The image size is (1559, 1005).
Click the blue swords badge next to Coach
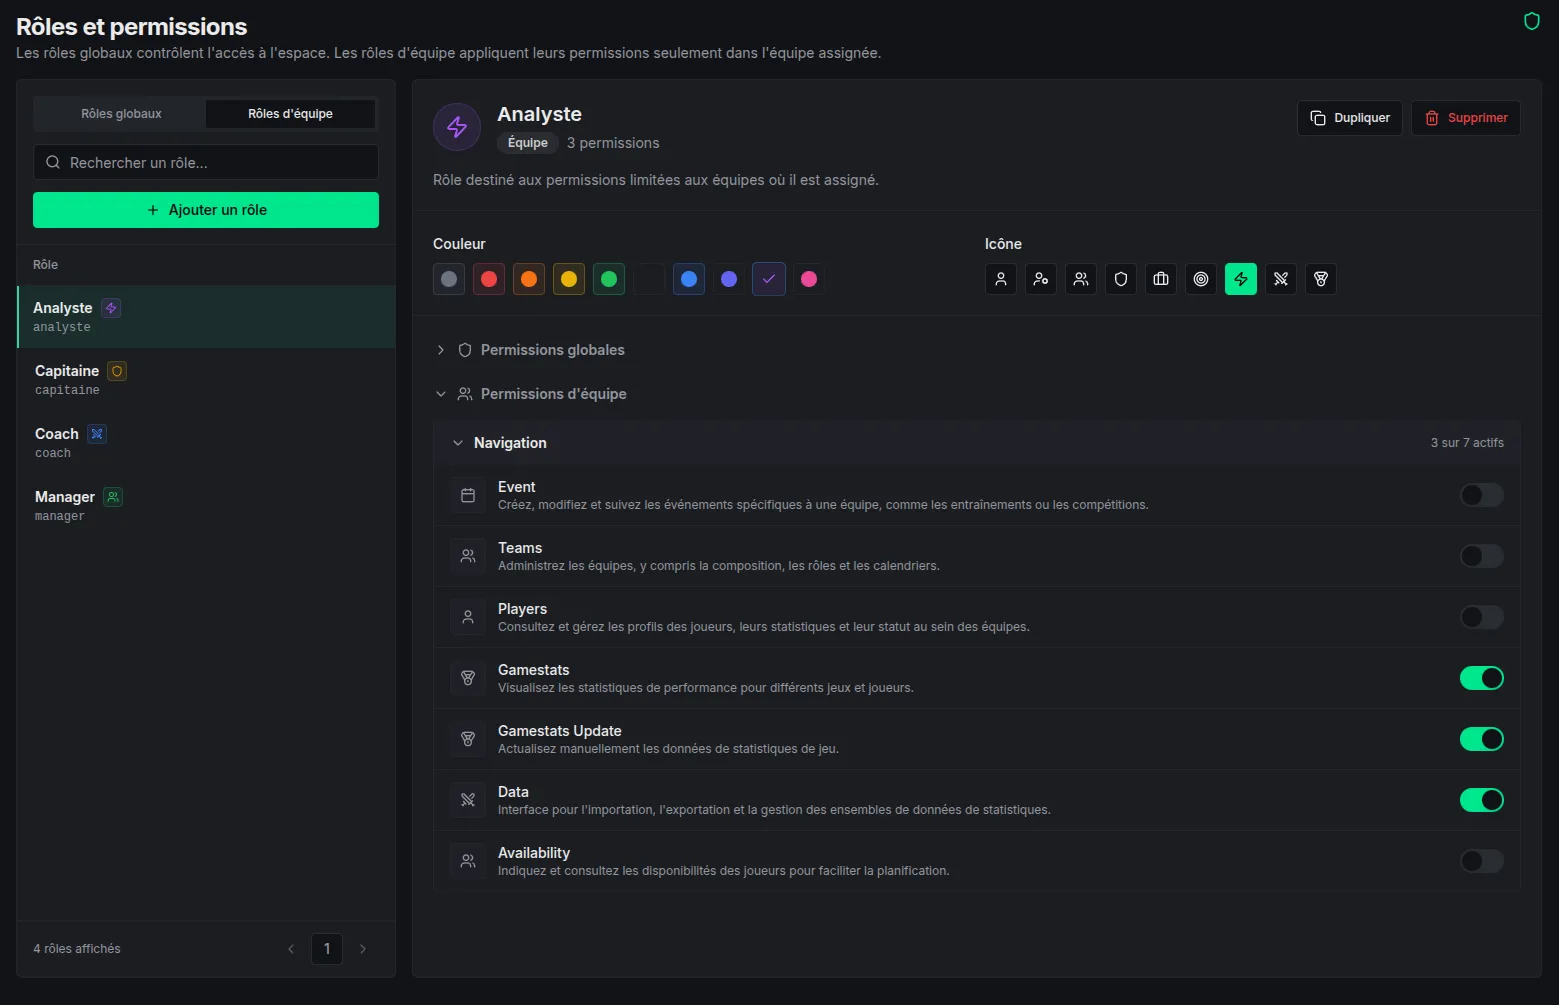(x=97, y=434)
